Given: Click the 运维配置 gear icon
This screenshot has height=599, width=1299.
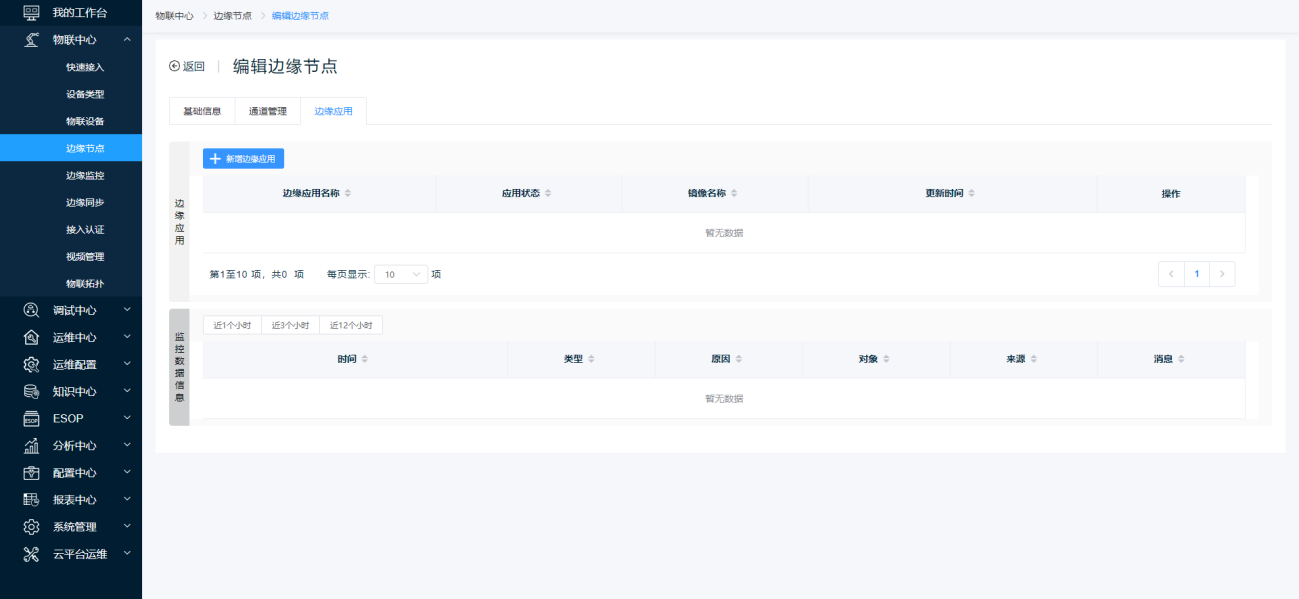Looking at the screenshot, I should click(x=31, y=364).
